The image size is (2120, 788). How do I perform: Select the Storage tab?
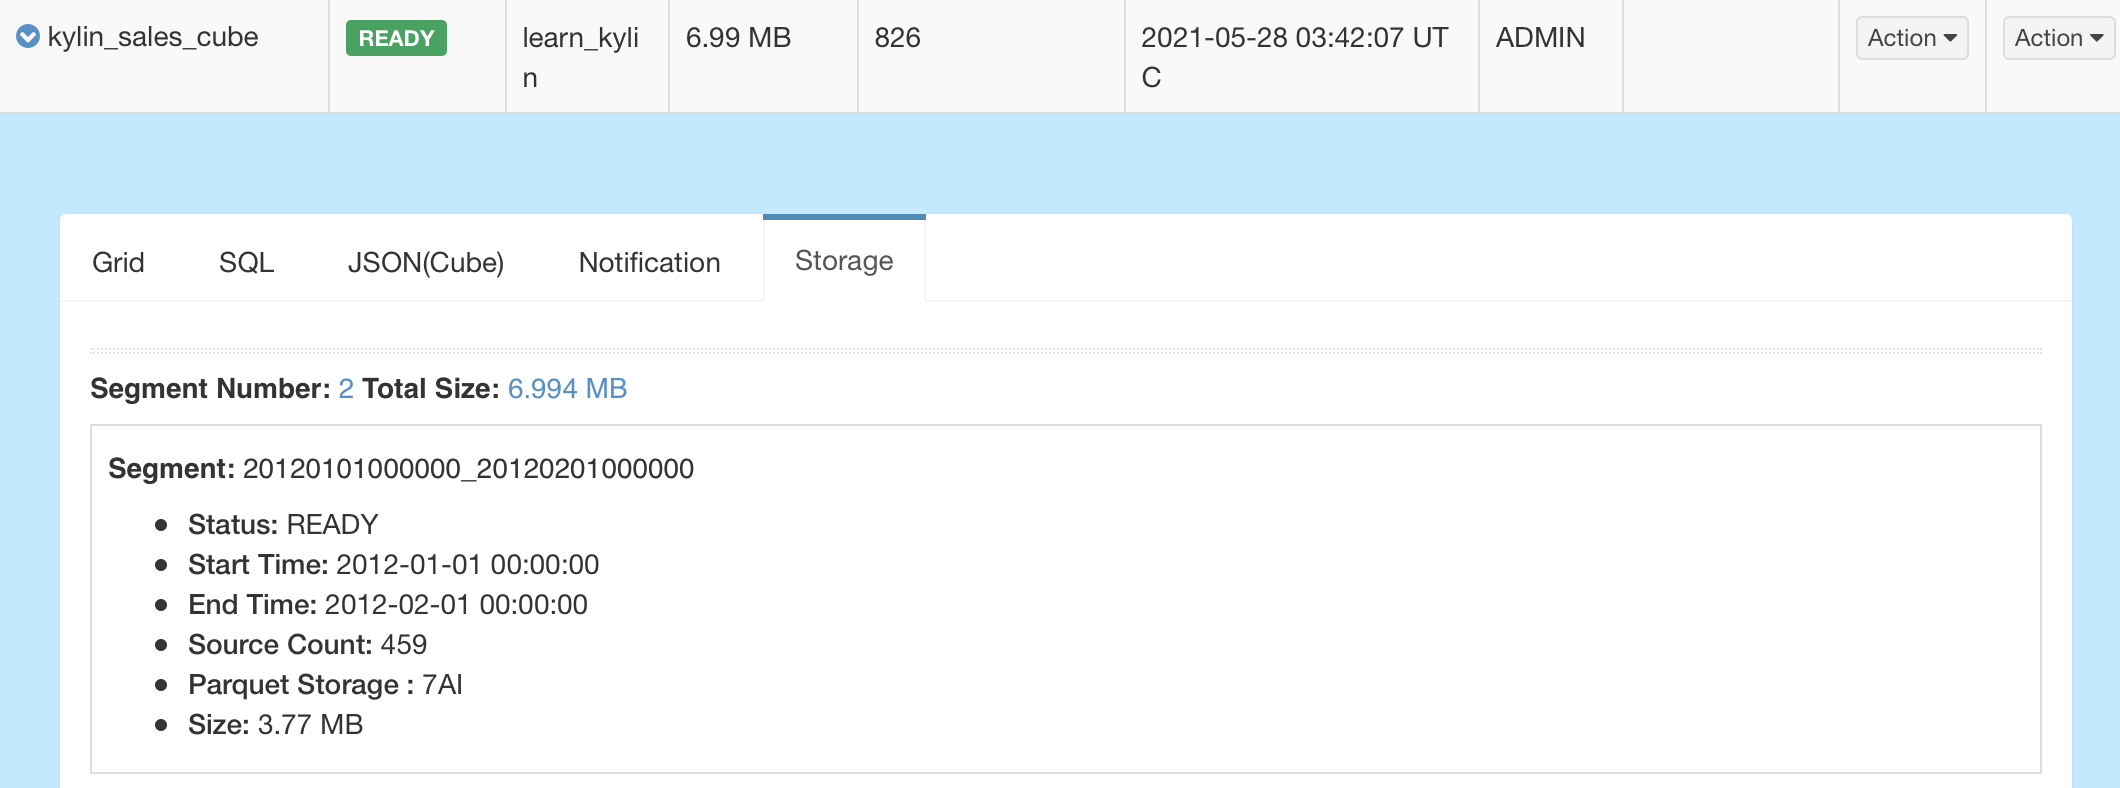(x=844, y=261)
